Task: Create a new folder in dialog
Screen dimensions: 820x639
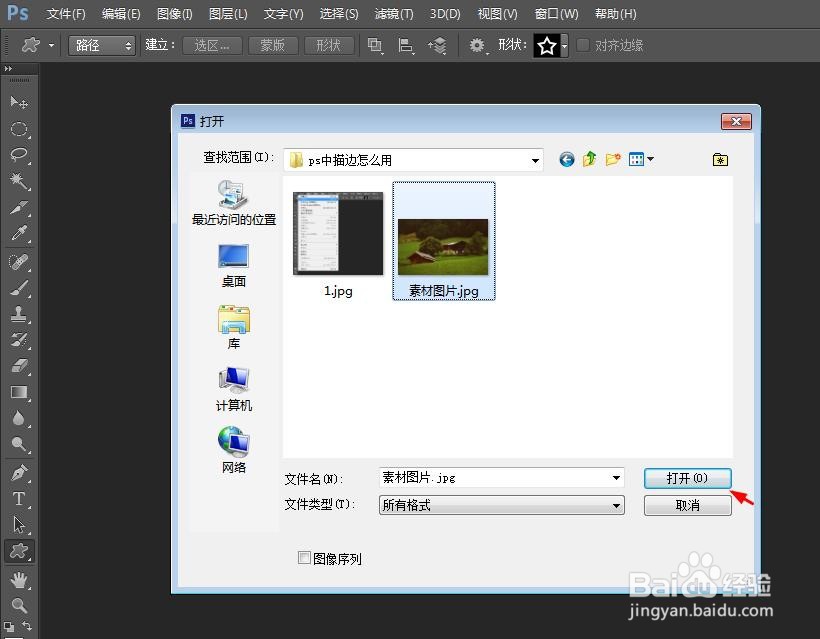Action: (613, 159)
